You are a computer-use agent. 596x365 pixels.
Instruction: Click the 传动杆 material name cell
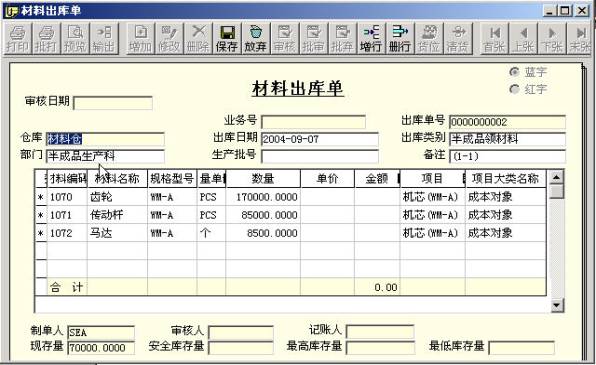(x=117, y=215)
